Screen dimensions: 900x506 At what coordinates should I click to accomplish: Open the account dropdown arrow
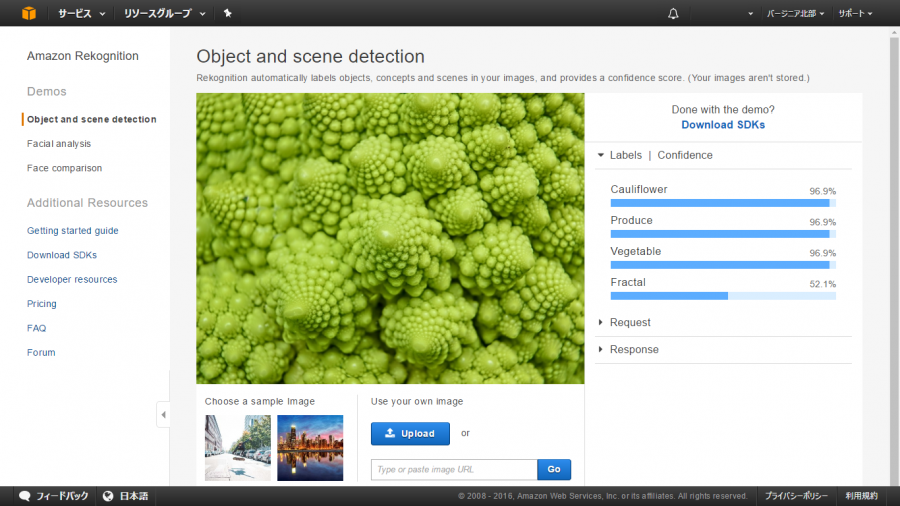point(750,13)
